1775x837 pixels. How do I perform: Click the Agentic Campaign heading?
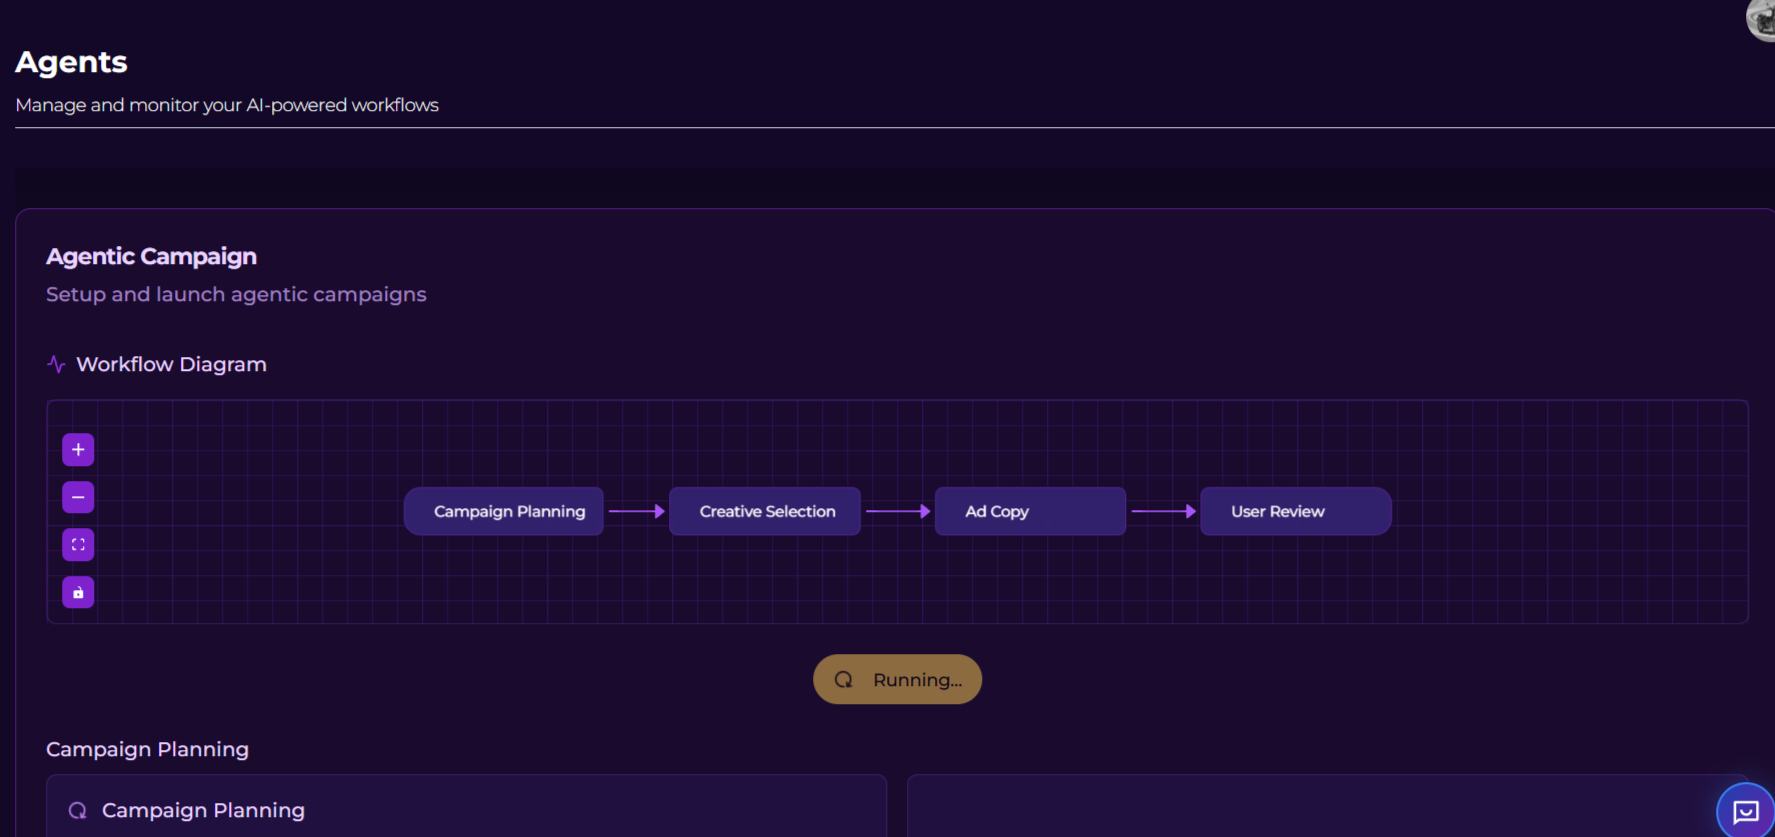pos(151,257)
